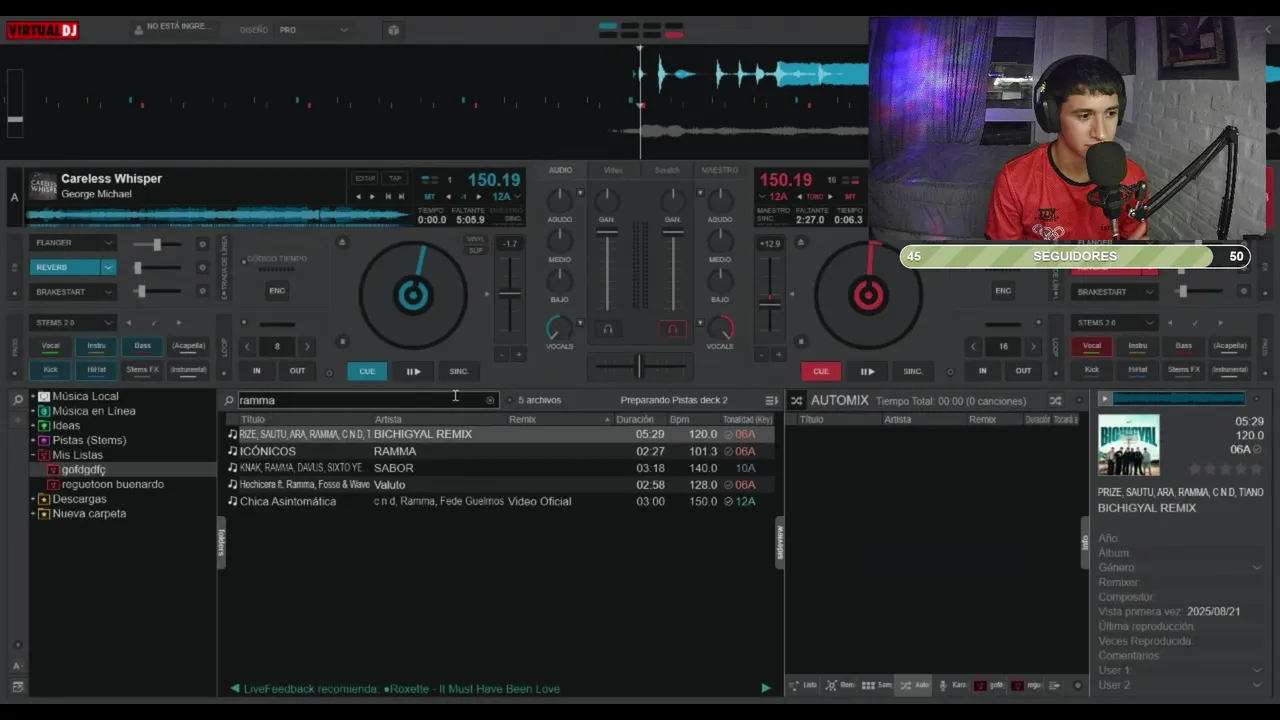Click the red headphone cue icon for right deck
This screenshot has height=720, width=1280.
tap(672, 329)
